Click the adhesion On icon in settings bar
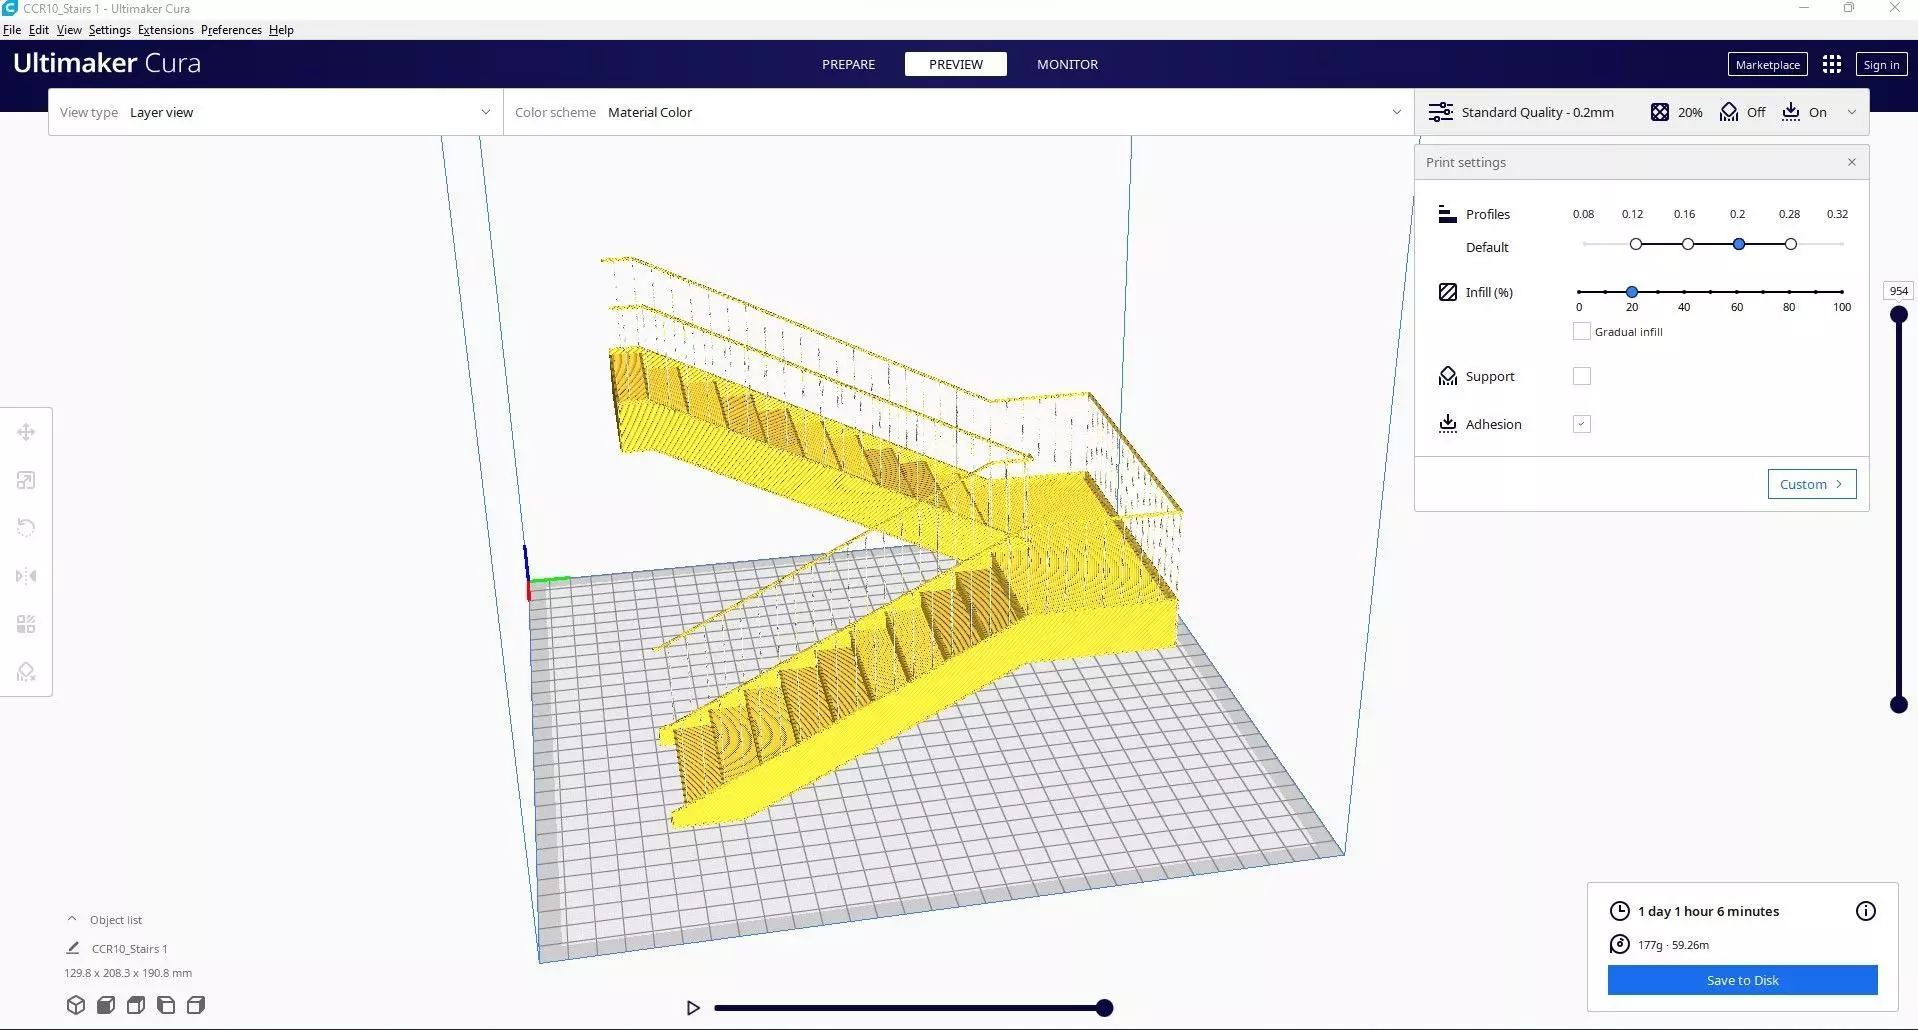This screenshot has width=1918, height=1030. click(x=1791, y=112)
